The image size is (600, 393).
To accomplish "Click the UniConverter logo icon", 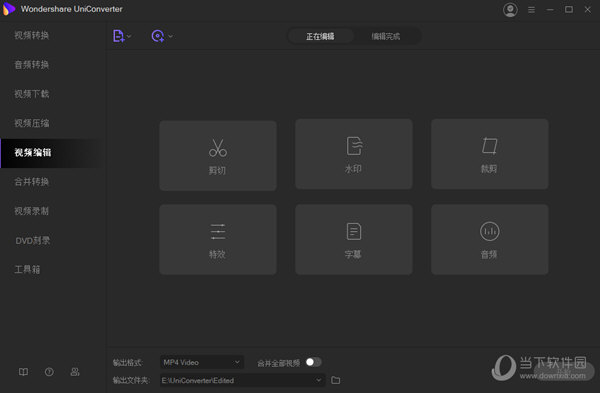I will coord(8,9).
